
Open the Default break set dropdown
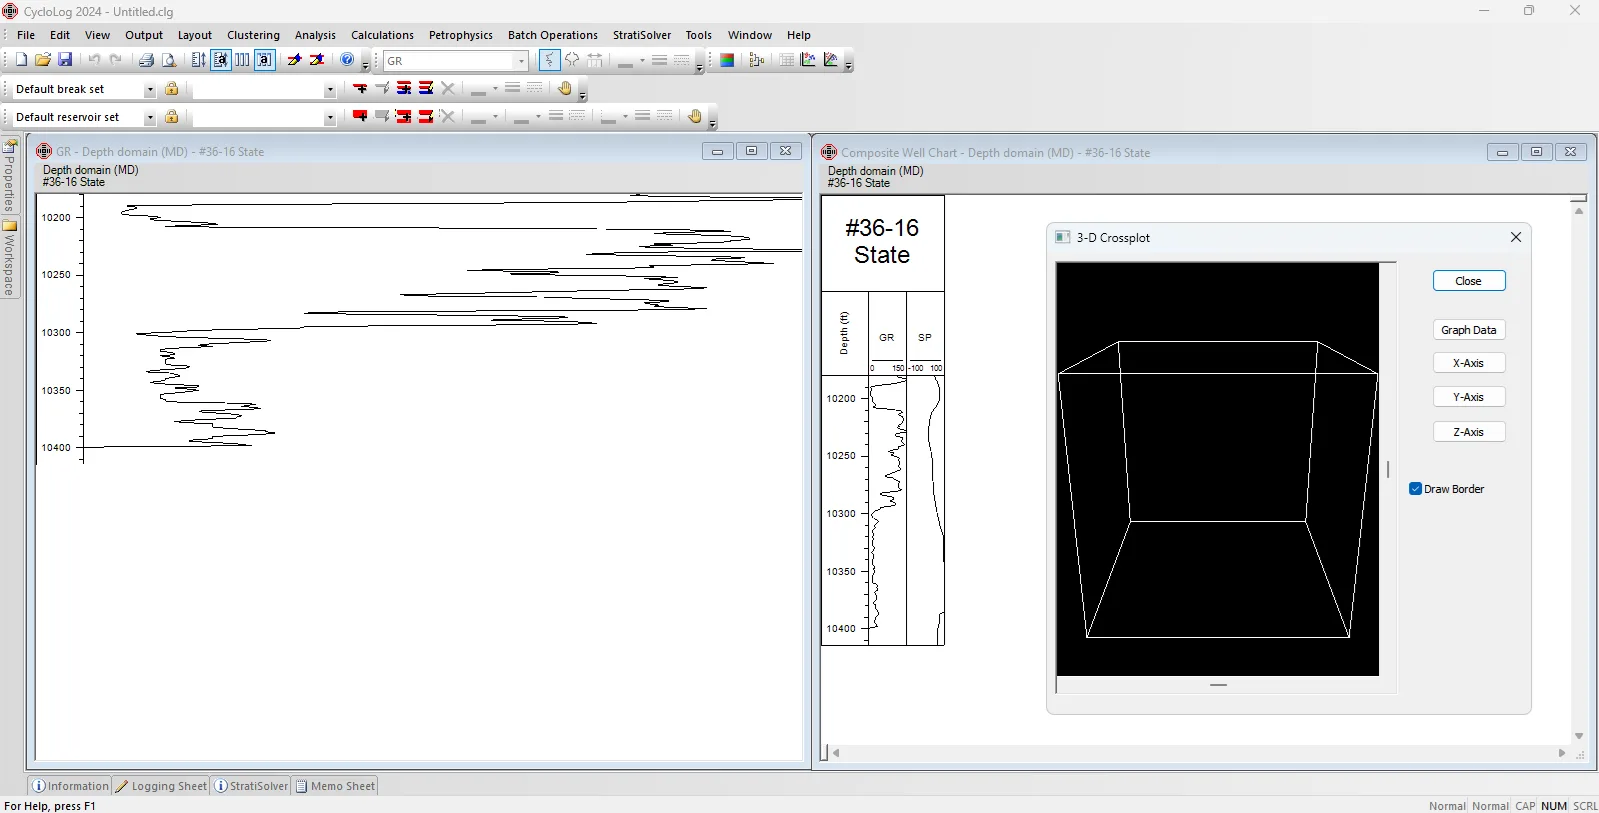[150, 90]
